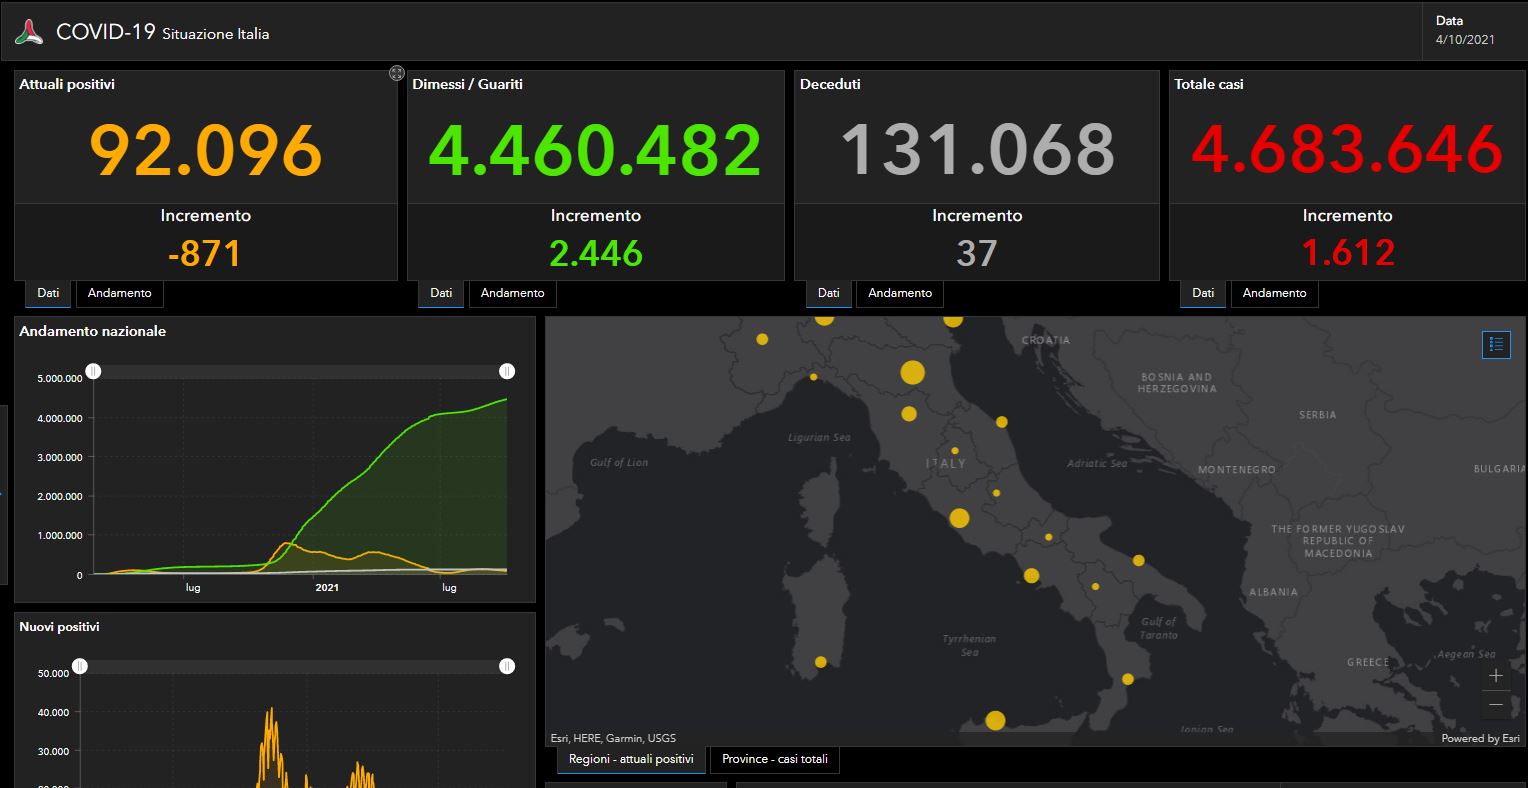The width and height of the screenshot is (1528, 788).
Task: Grab right range handle of Andamento nazionale chart
Action: click(x=507, y=371)
